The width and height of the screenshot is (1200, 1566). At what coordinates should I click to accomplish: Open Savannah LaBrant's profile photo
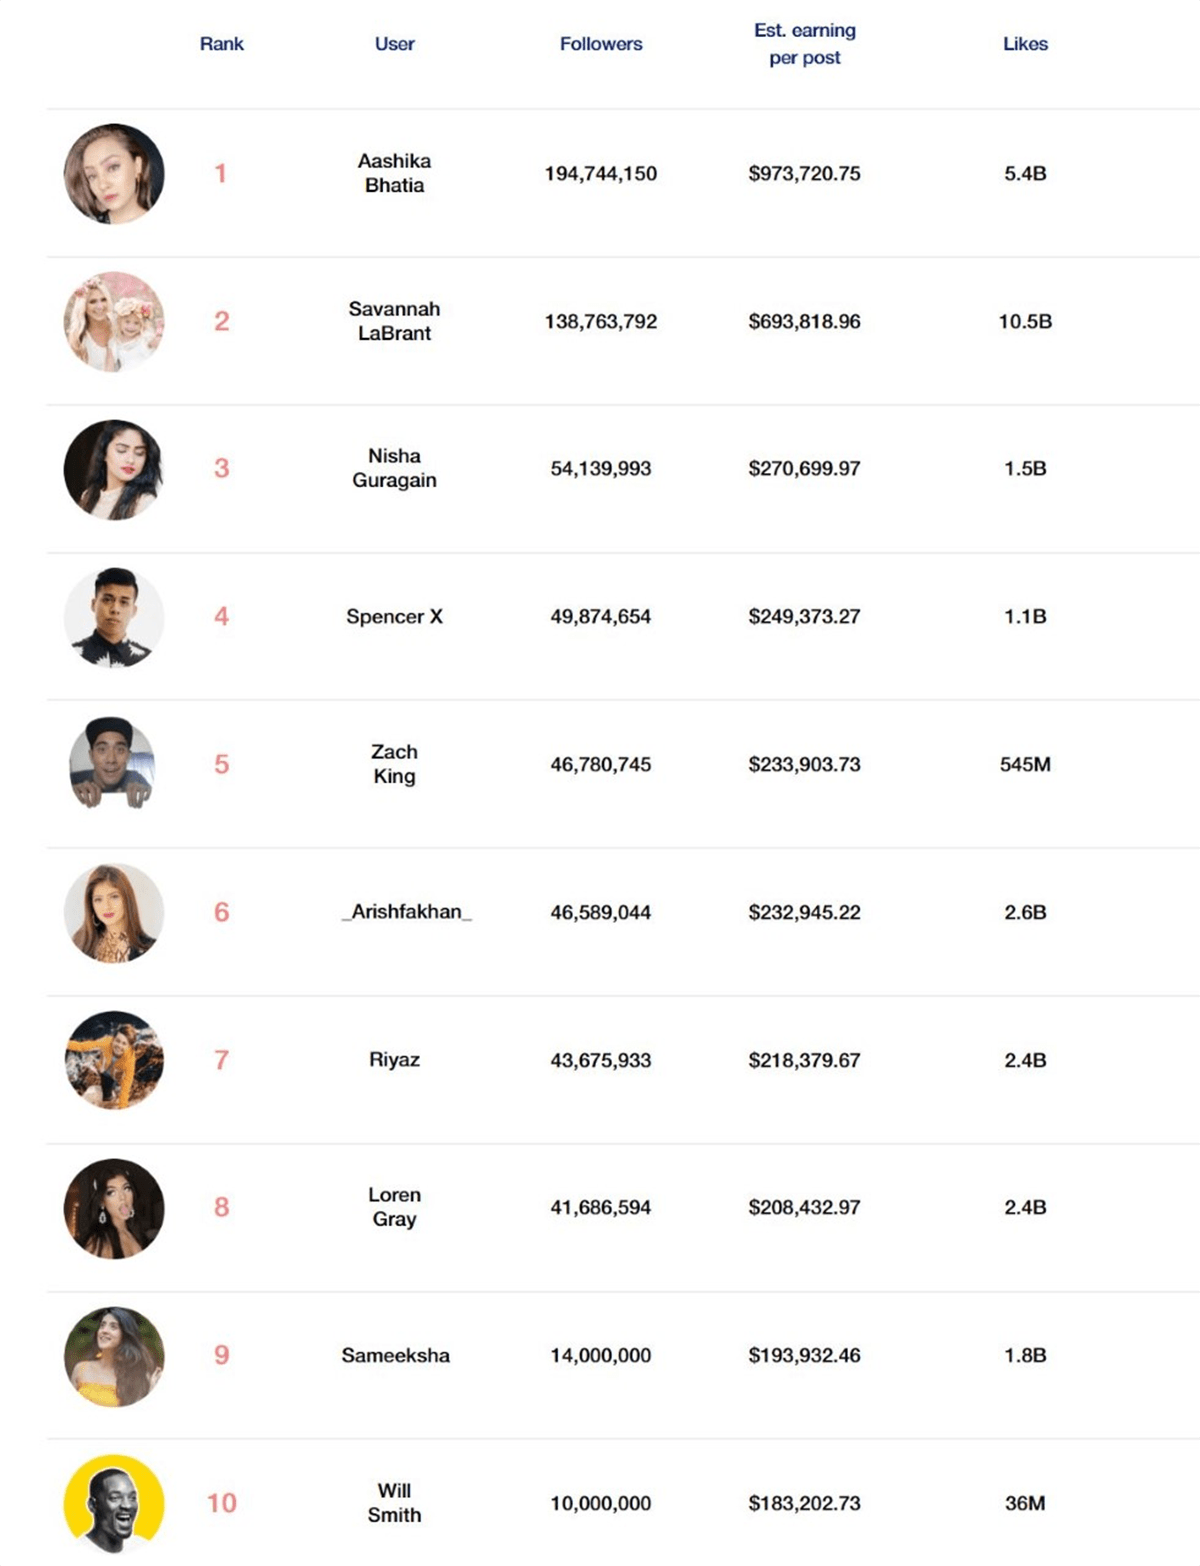click(x=114, y=322)
